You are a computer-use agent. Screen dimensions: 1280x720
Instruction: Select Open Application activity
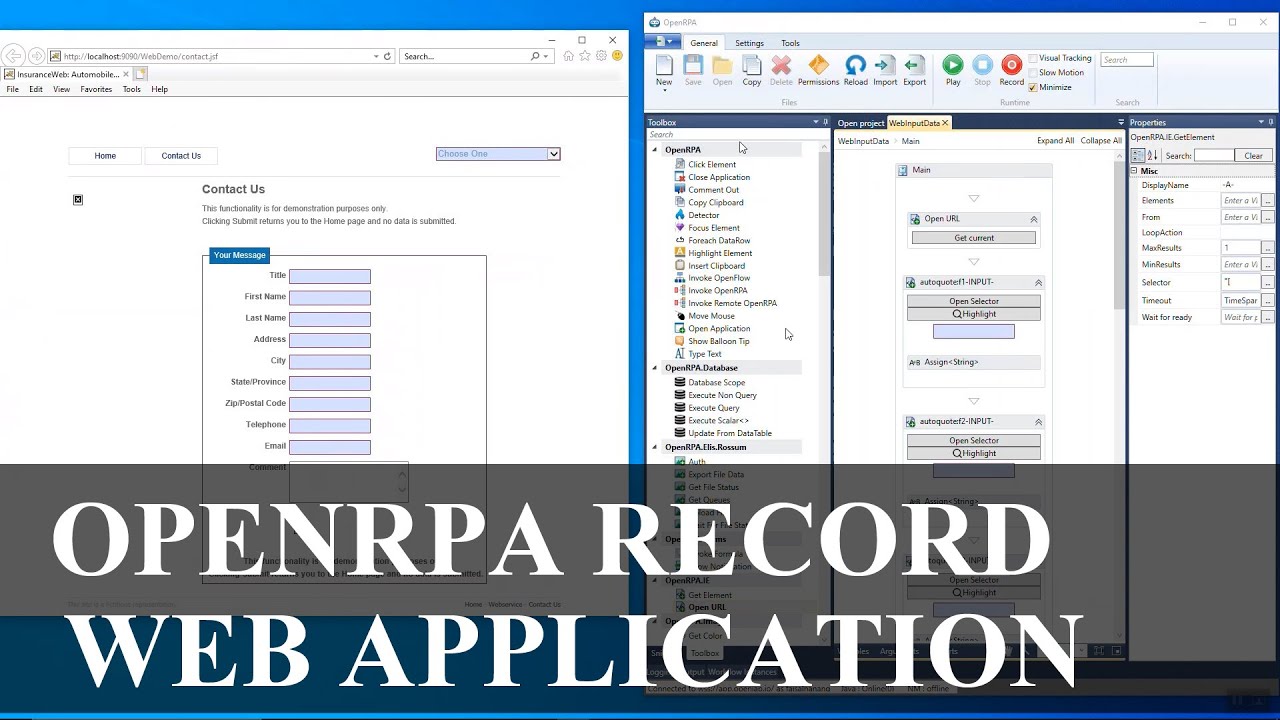[718, 328]
